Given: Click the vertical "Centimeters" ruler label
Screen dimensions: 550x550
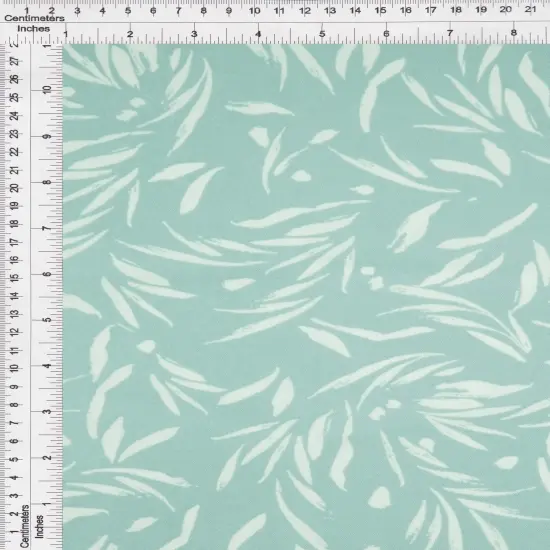Looking at the screenshot, I should (x=24, y=526).
